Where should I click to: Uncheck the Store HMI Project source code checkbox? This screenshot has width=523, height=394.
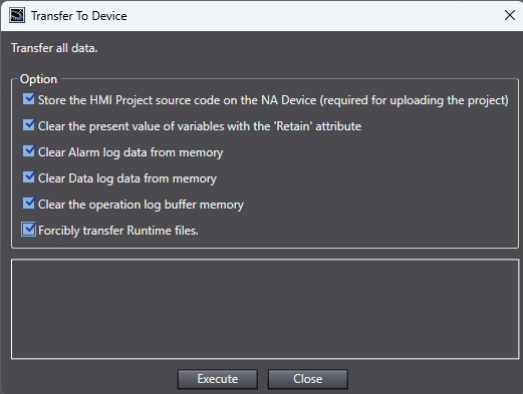coord(29,99)
